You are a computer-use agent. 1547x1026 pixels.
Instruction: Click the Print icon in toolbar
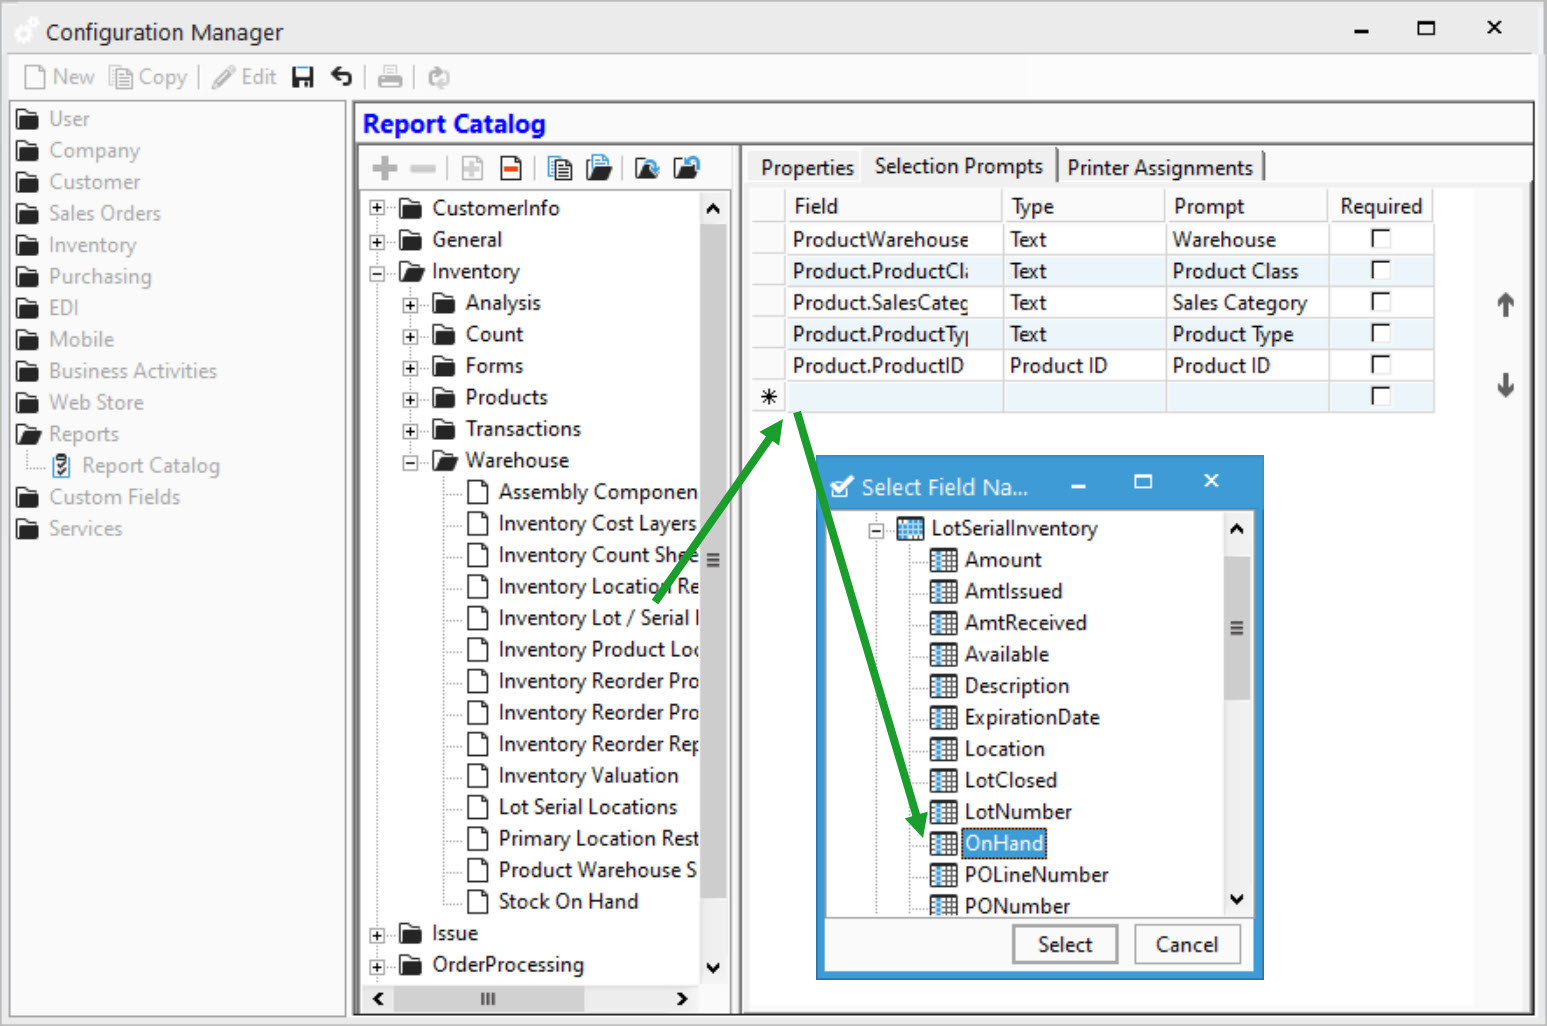pyautogui.click(x=390, y=77)
